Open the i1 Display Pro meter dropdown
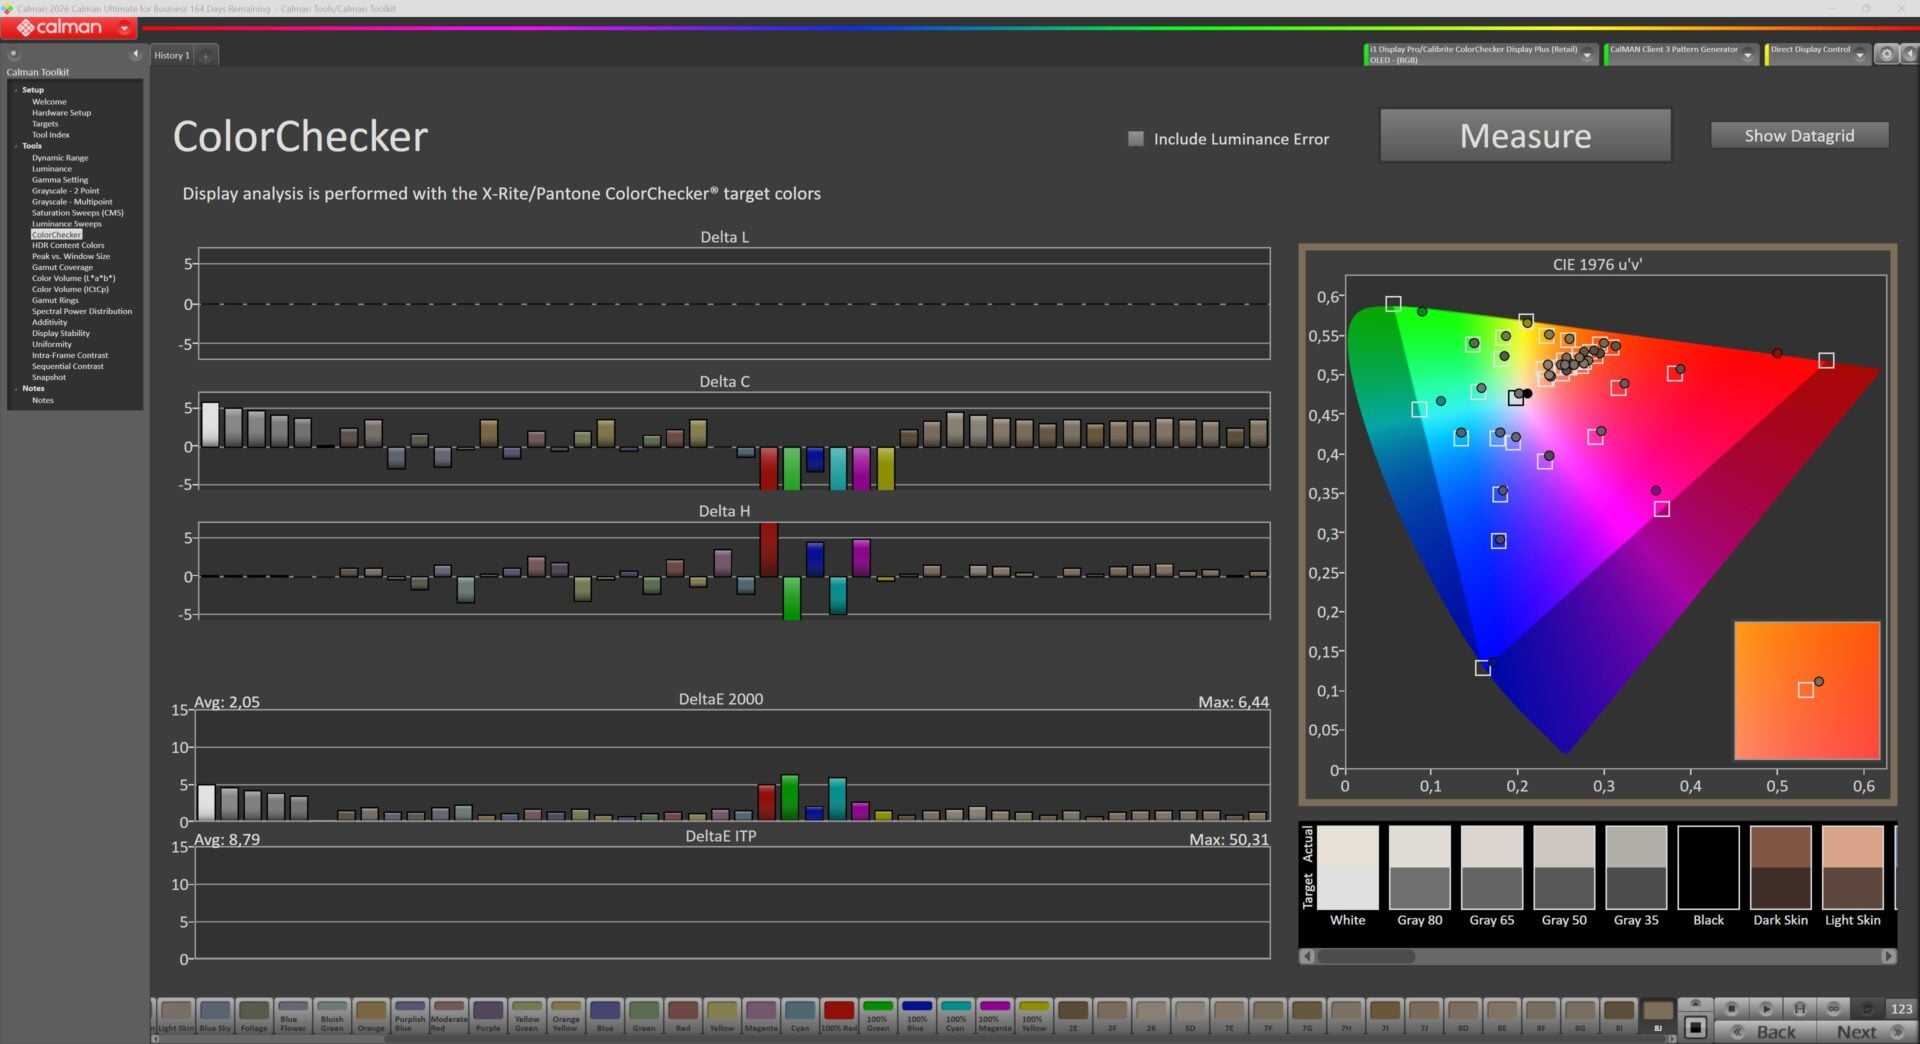 1587,55
